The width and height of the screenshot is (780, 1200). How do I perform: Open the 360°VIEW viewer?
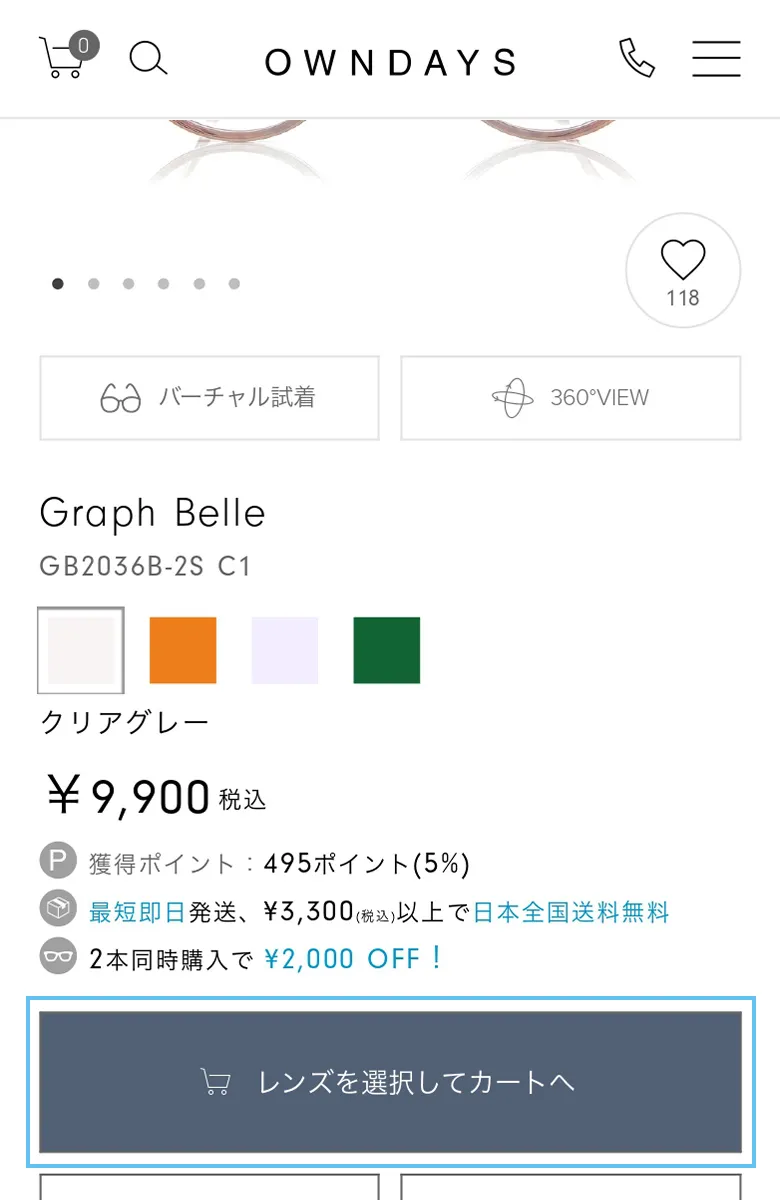[570, 398]
